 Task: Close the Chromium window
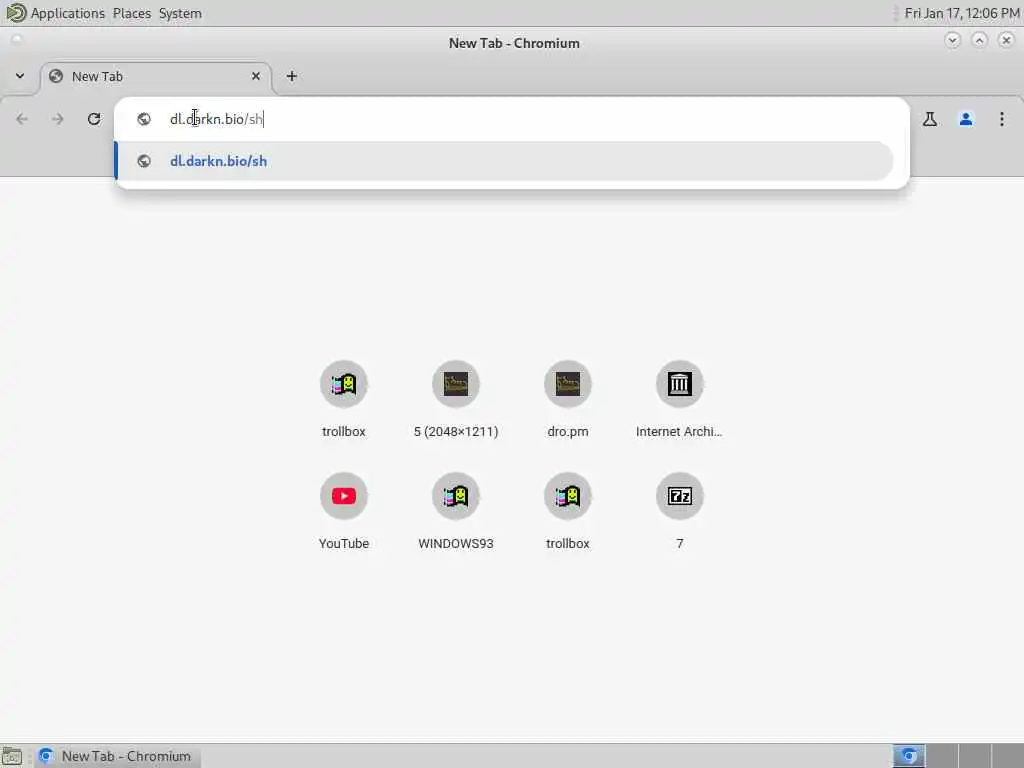[x=1006, y=40]
